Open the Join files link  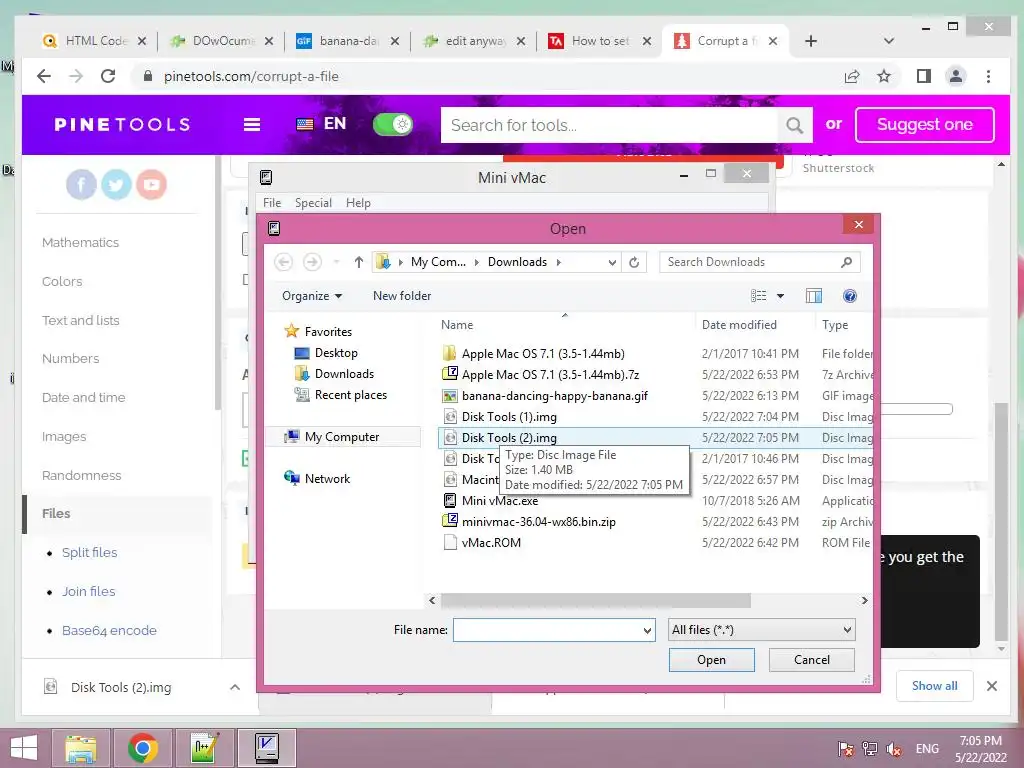tap(88, 592)
